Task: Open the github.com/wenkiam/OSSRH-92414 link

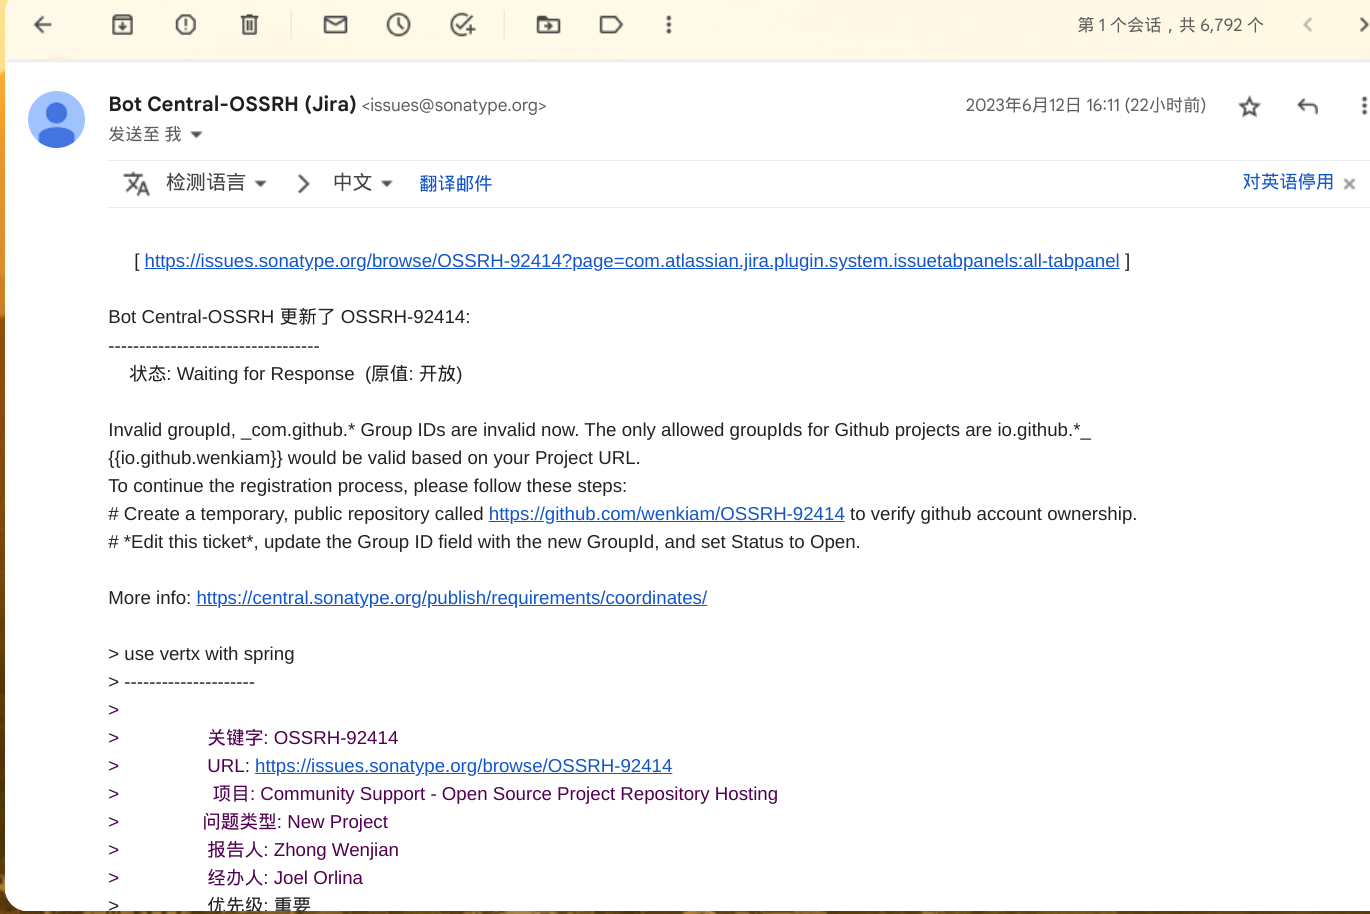Action: pos(666,514)
